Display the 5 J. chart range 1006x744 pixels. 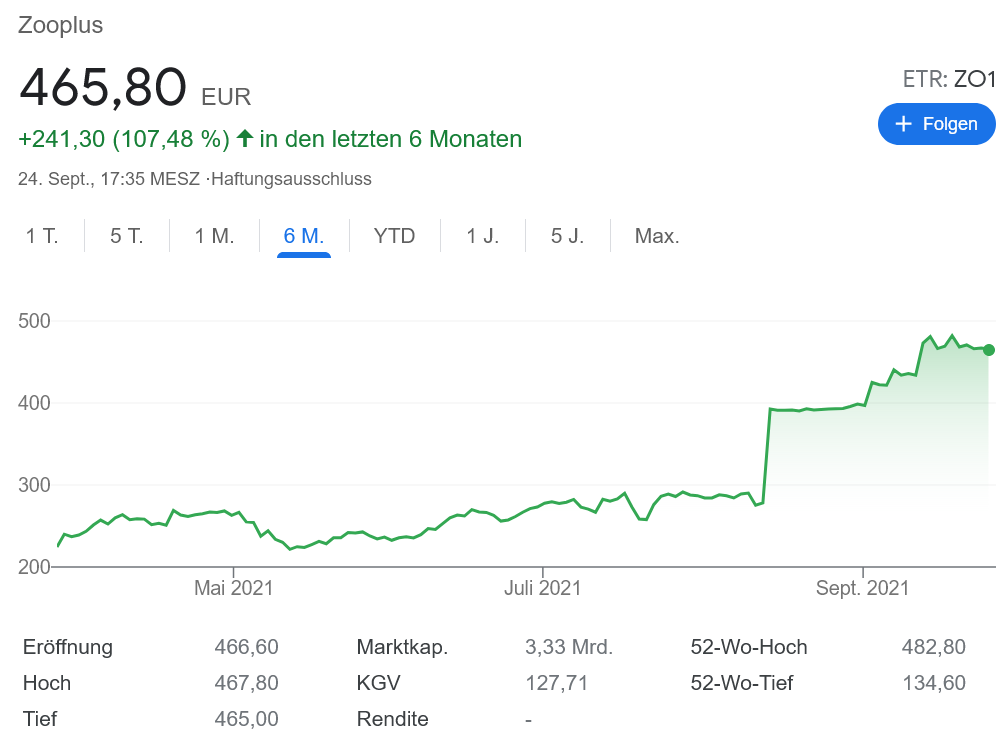[x=567, y=237]
